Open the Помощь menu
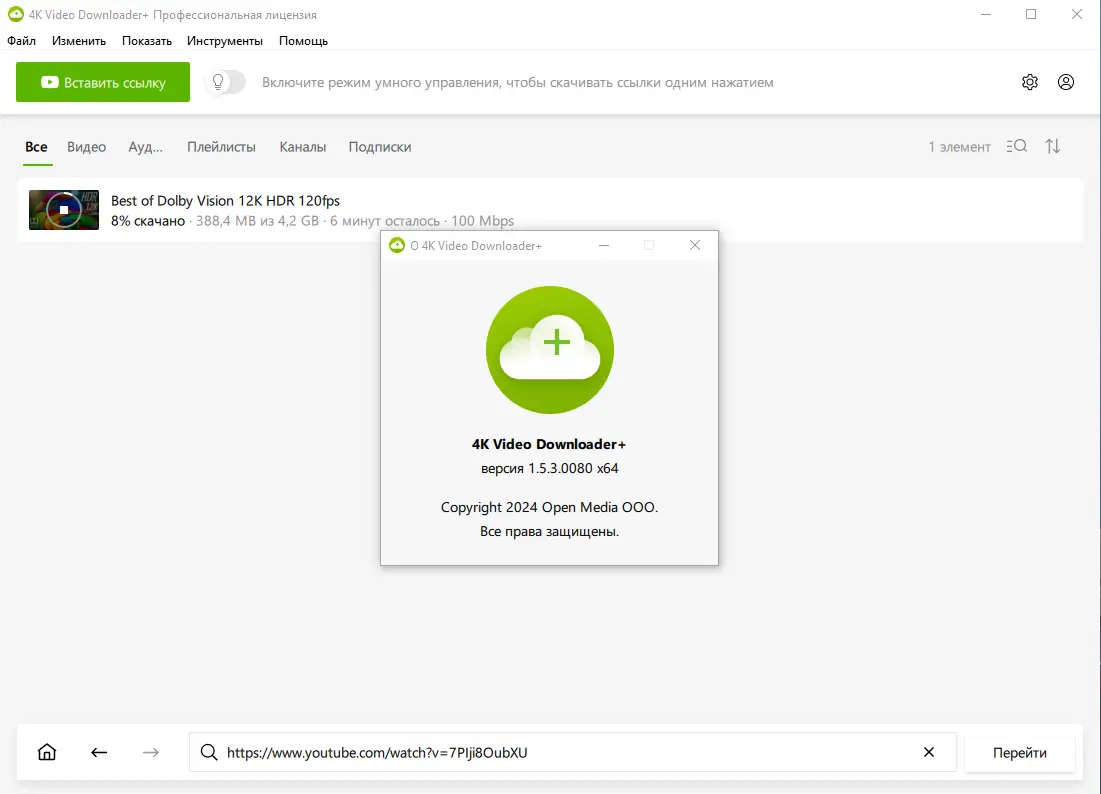 tap(303, 41)
